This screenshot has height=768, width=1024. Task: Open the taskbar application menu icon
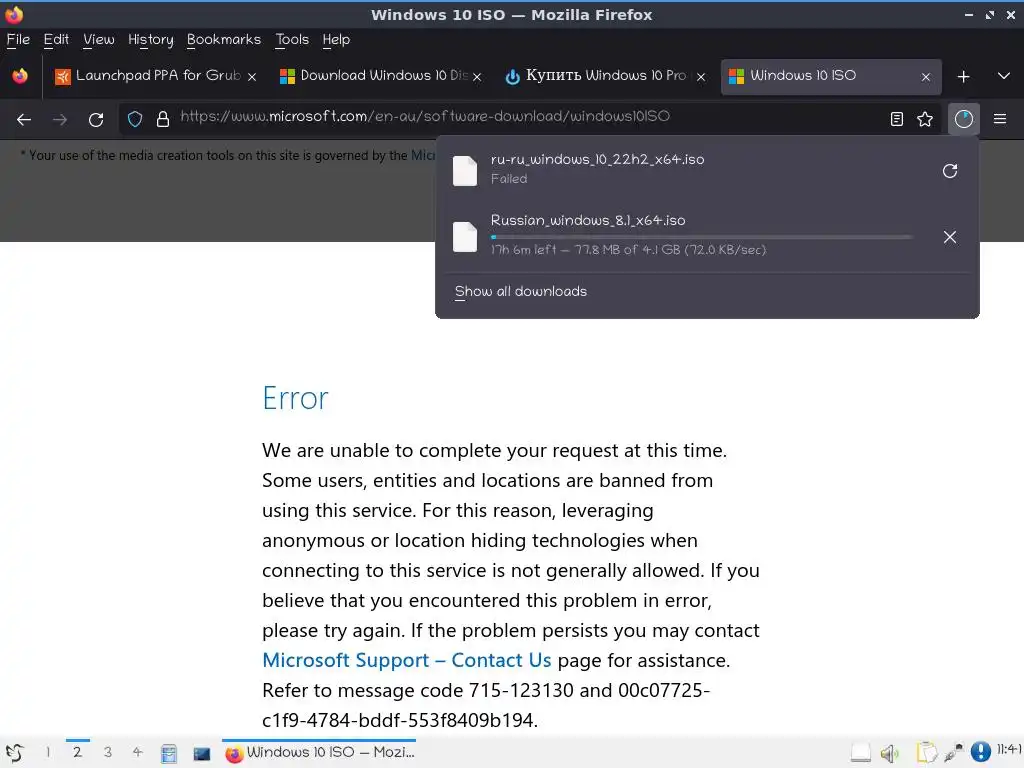click(x=14, y=753)
